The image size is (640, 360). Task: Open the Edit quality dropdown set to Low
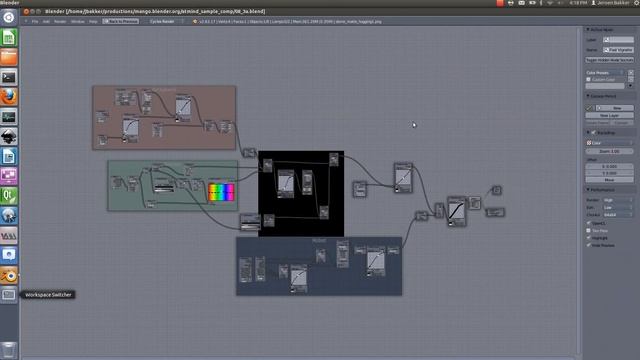[x=618, y=207]
